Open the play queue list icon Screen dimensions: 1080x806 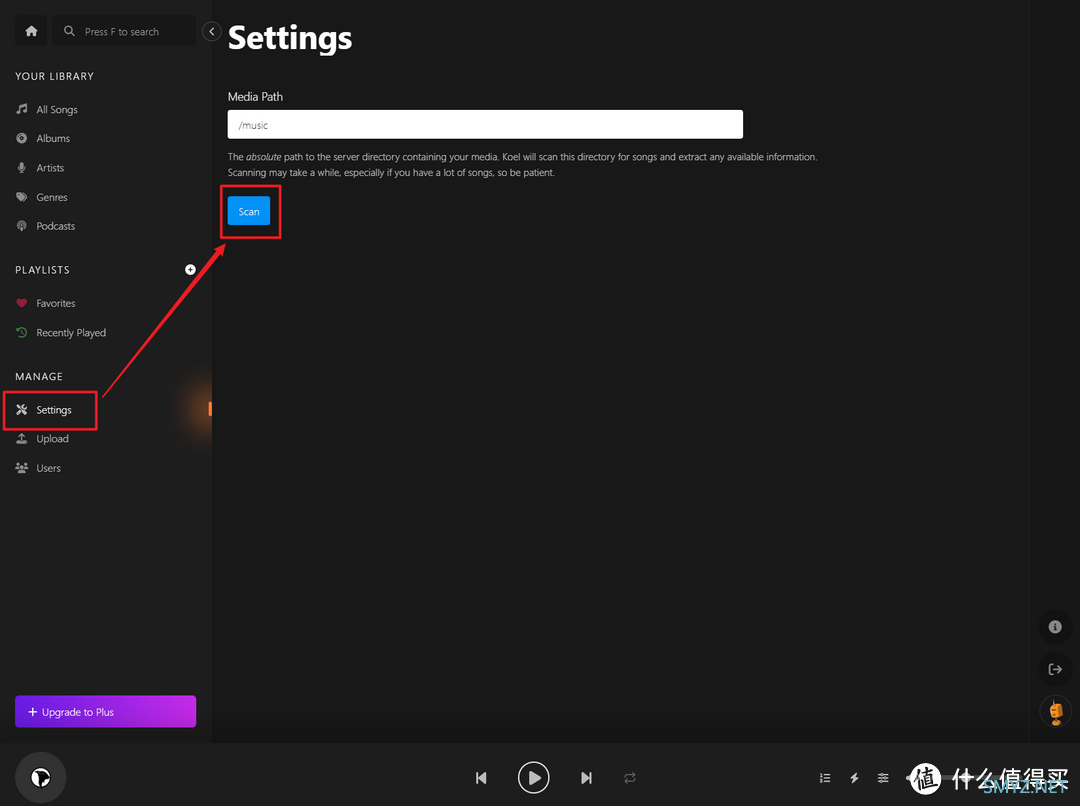click(x=825, y=778)
